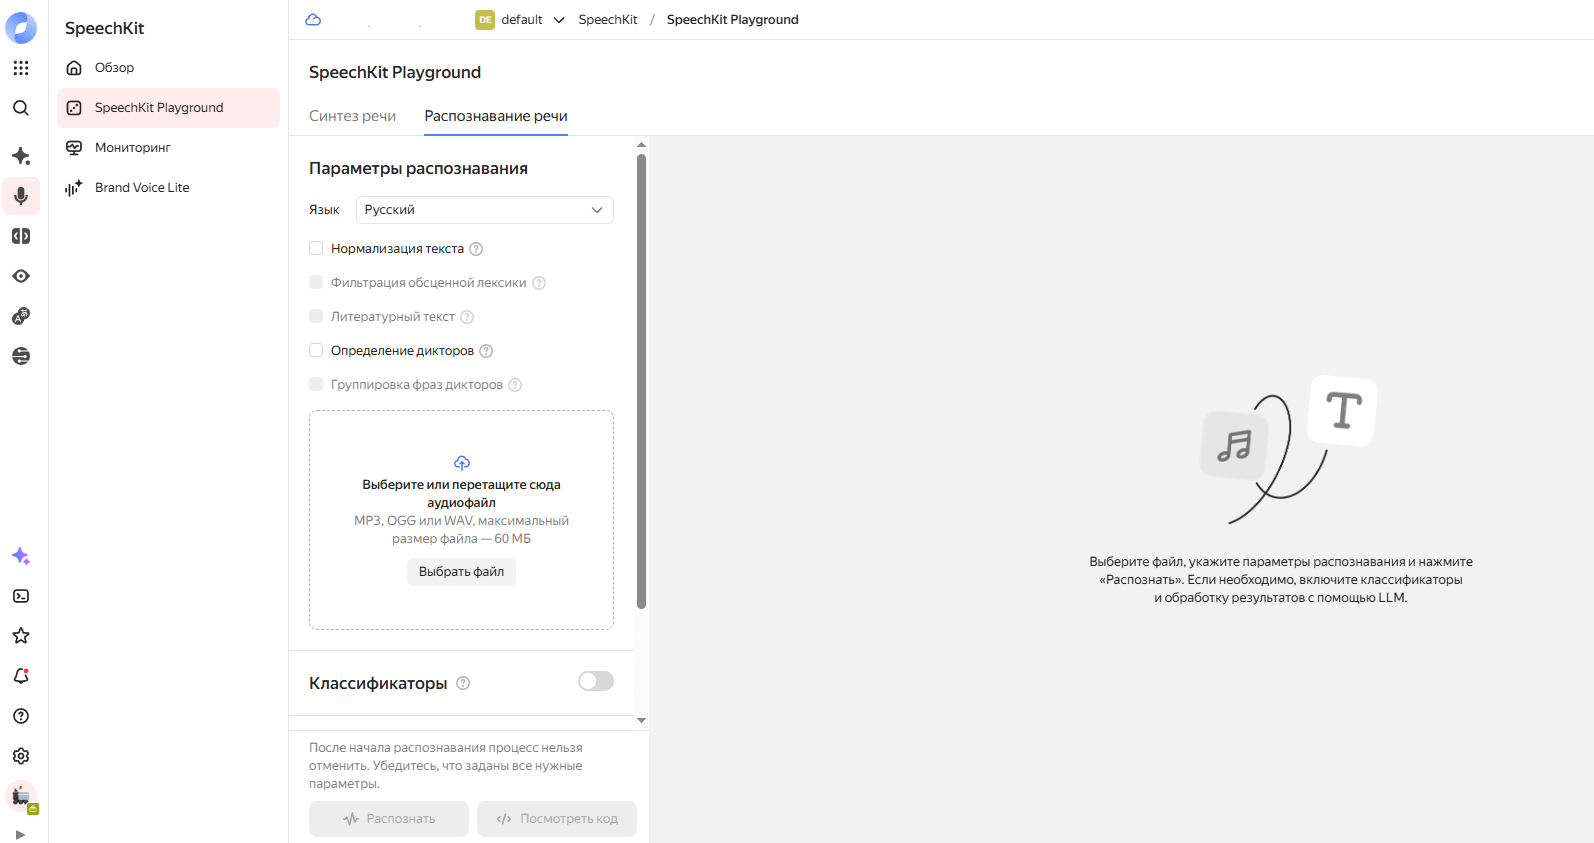Open the Translate service icon

(x=21, y=316)
